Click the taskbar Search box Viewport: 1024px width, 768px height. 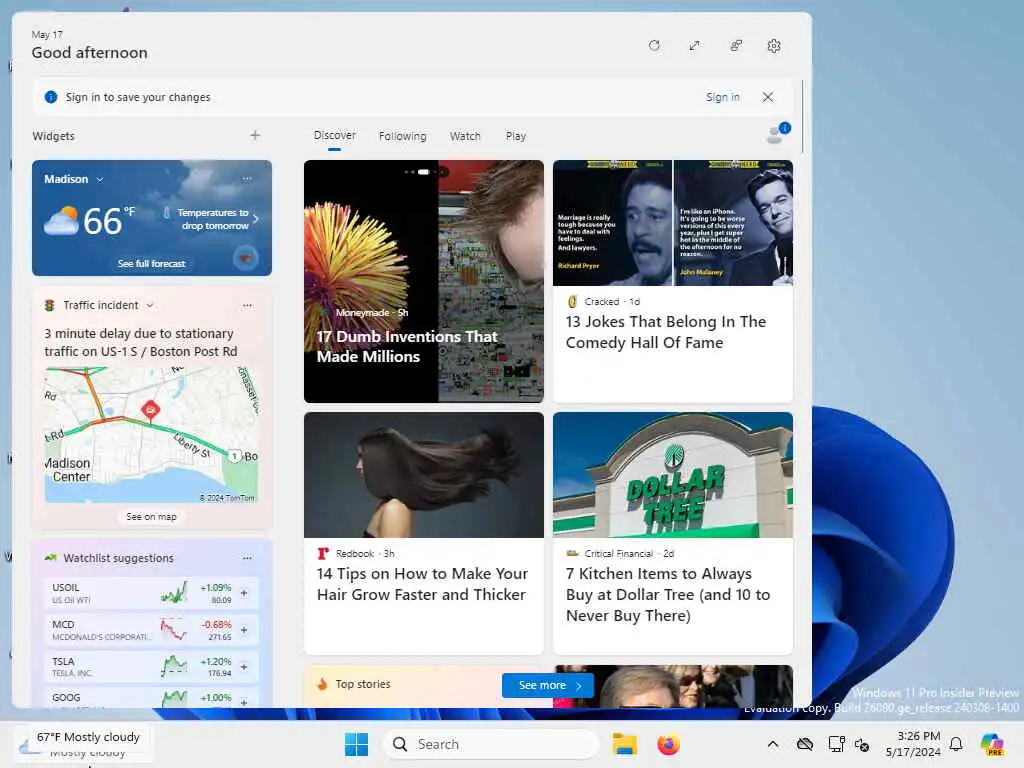pos(490,744)
